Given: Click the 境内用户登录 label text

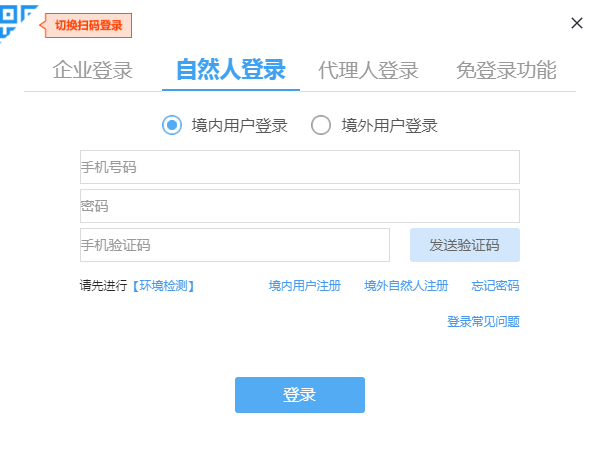Looking at the screenshot, I should point(239,126).
